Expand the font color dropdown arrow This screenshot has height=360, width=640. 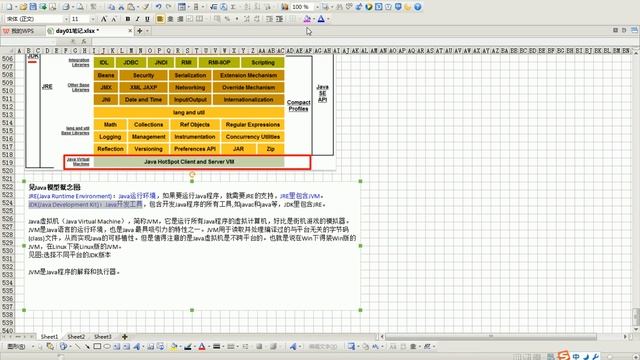pyautogui.click(x=328, y=19)
